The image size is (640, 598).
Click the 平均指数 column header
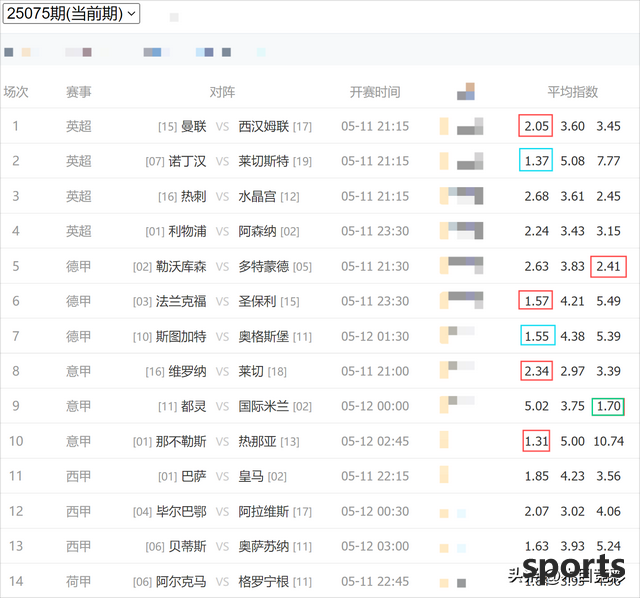573,92
